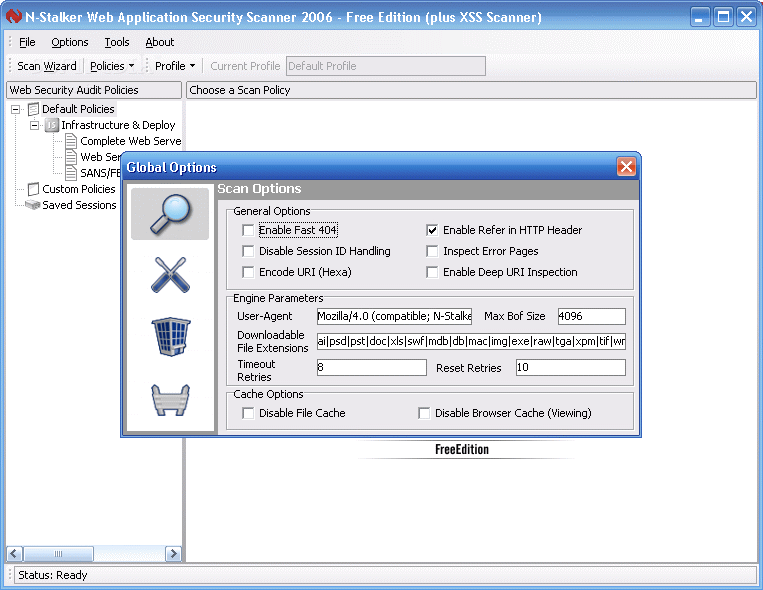Open the About menu
763x590 pixels.
pyautogui.click(x=160, y=42)
